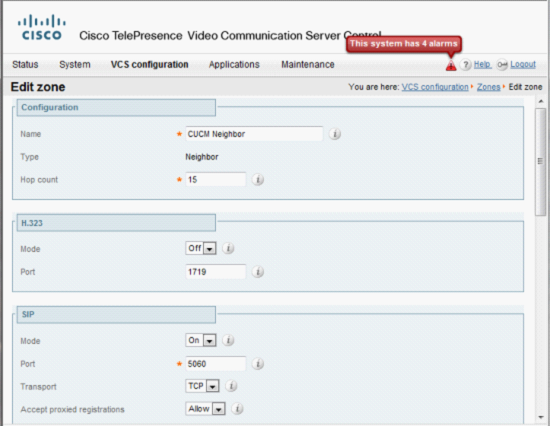Click the 'Neighbor' type value text
Screen dimensions: 551x426
click(x=202, y=157)
